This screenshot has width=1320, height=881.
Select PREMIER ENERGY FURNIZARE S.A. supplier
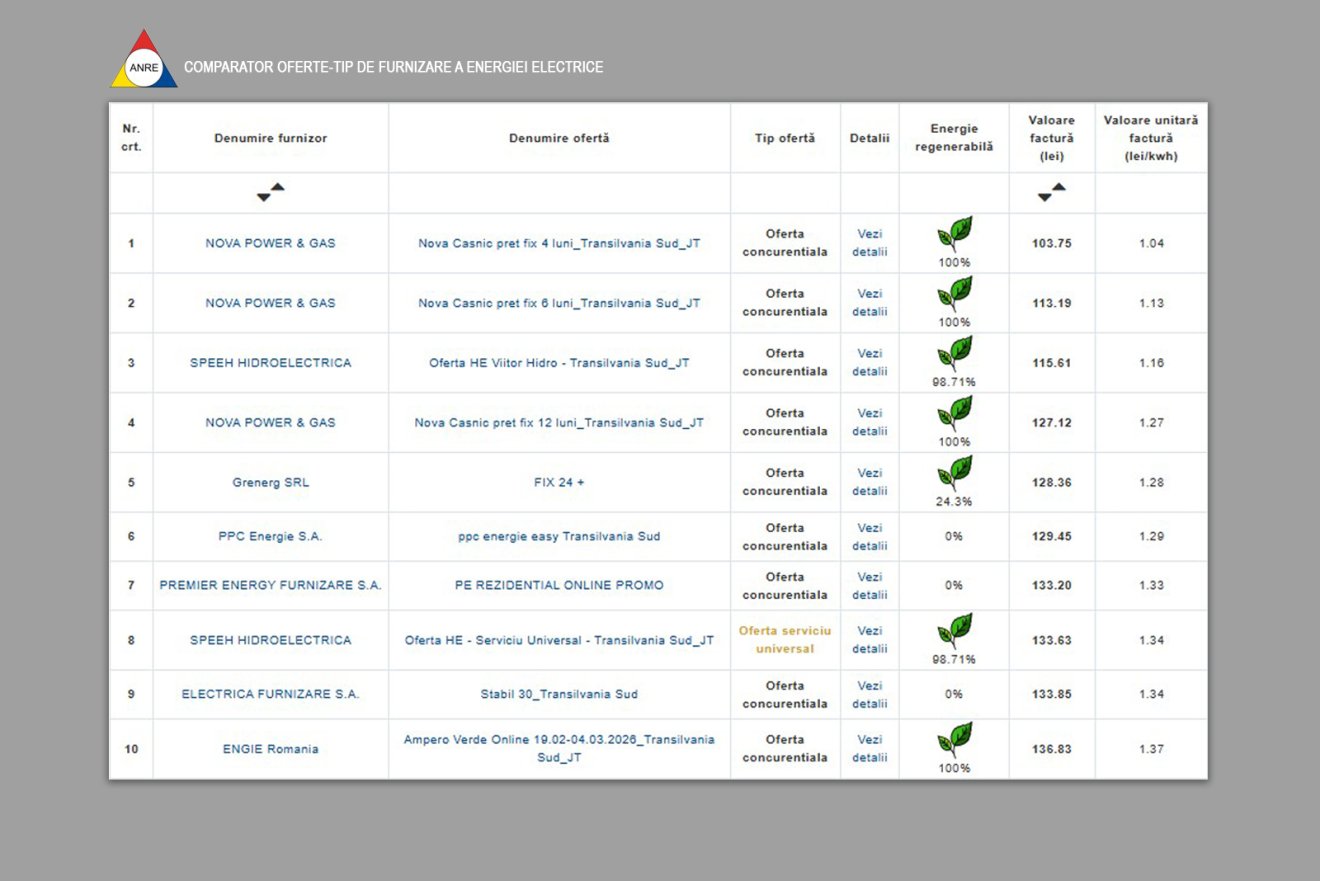270,585
